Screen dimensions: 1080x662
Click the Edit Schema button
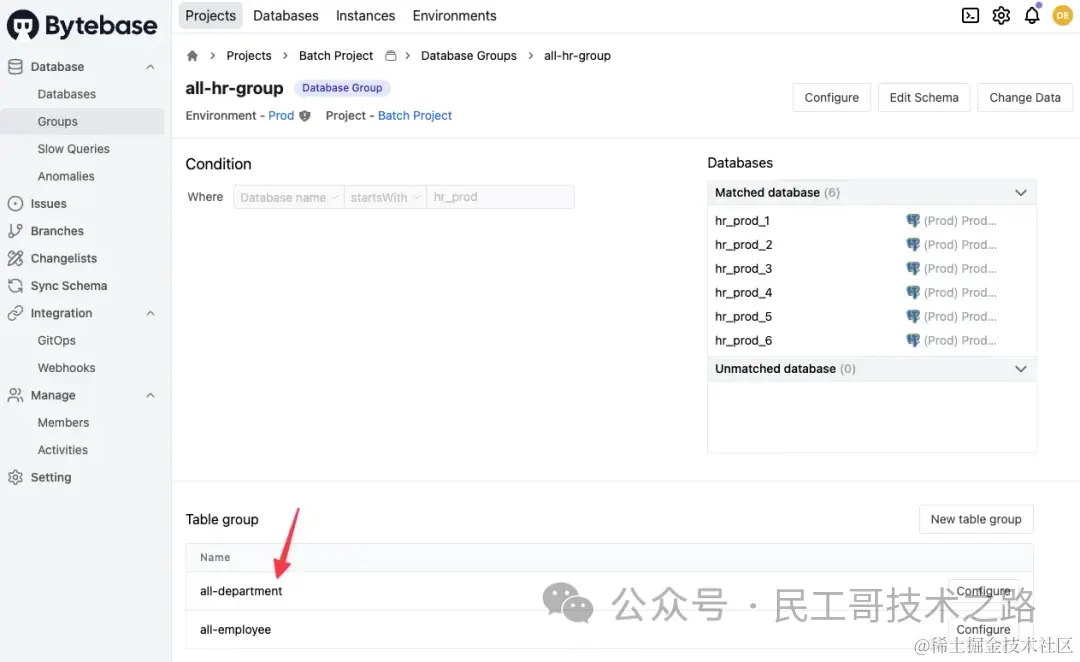pyautogui.click(x=924, y=98)
